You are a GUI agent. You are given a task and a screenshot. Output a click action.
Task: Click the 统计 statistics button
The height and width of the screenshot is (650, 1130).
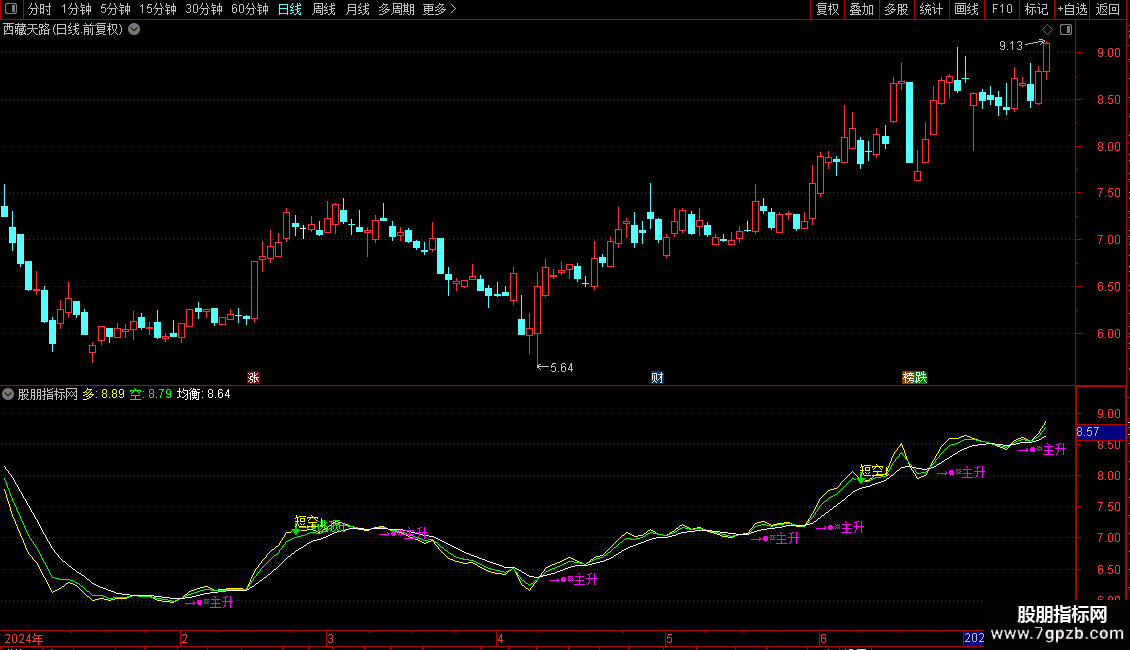[931, 9]
